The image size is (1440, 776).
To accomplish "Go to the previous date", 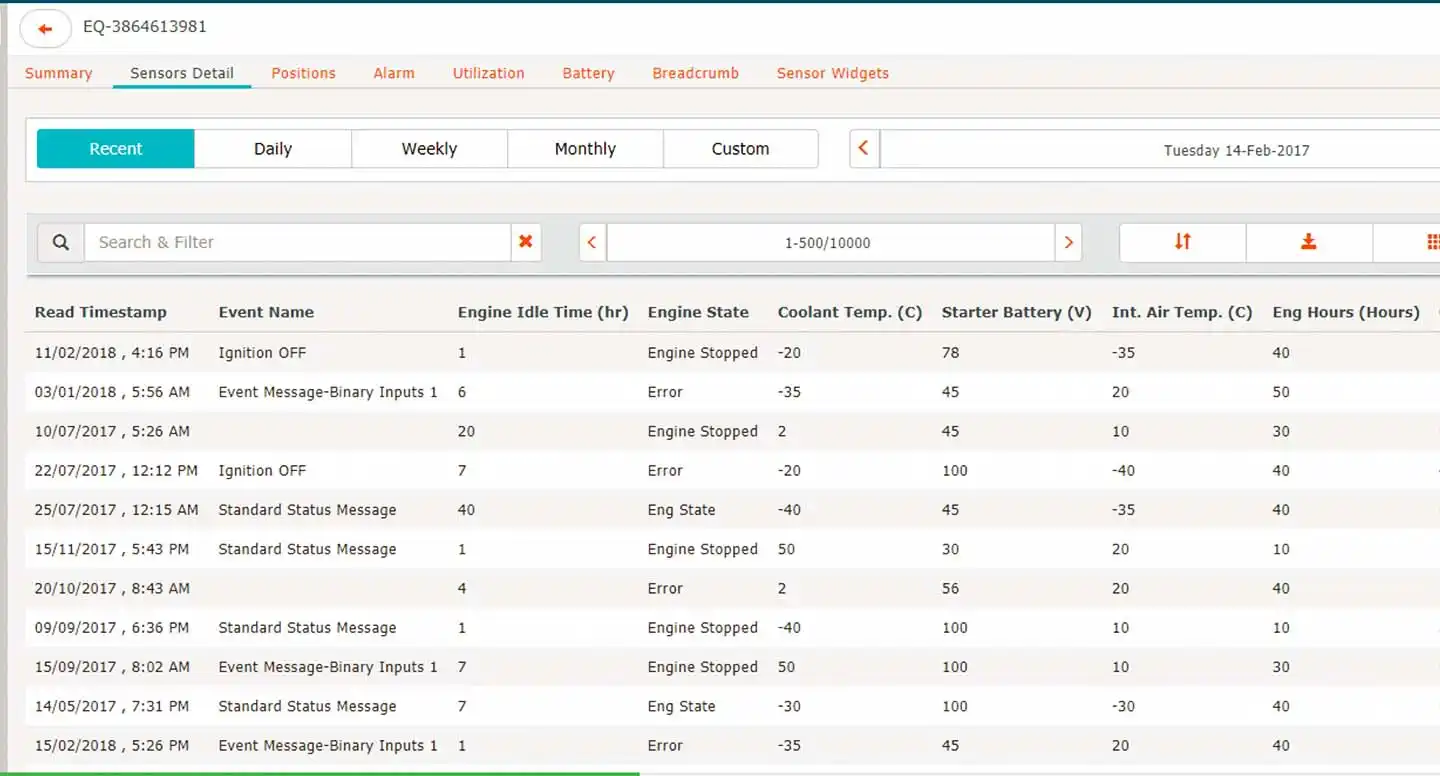I will (864, 149).
